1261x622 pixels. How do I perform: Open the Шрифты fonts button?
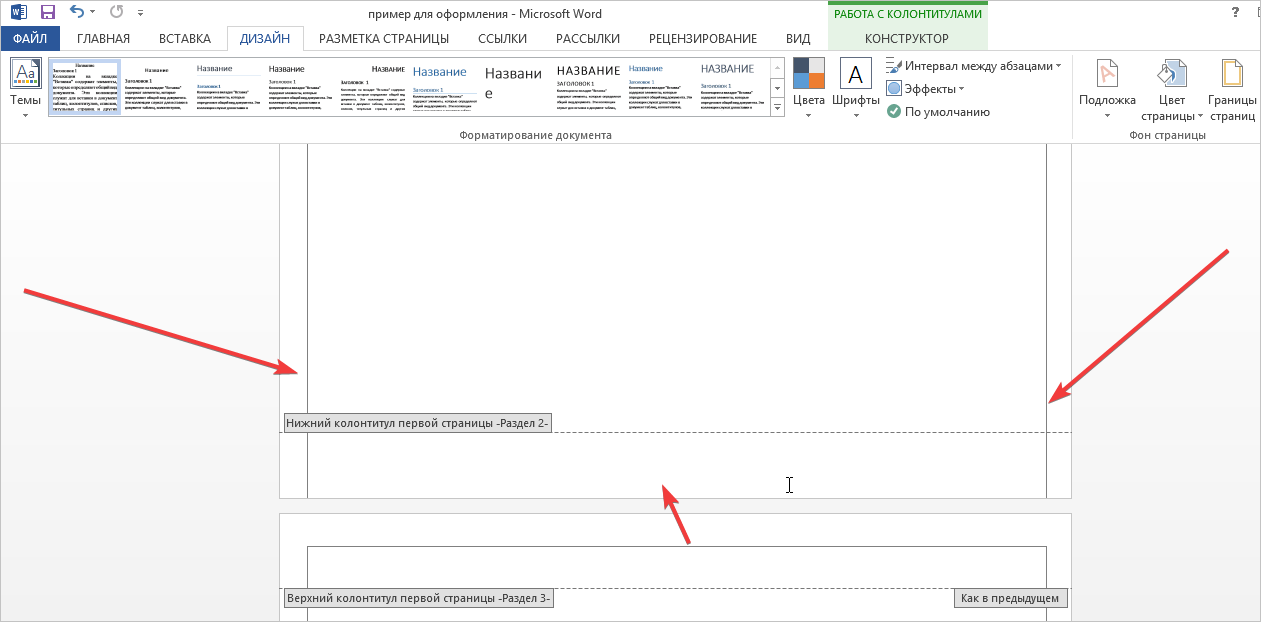coord(855,87)
